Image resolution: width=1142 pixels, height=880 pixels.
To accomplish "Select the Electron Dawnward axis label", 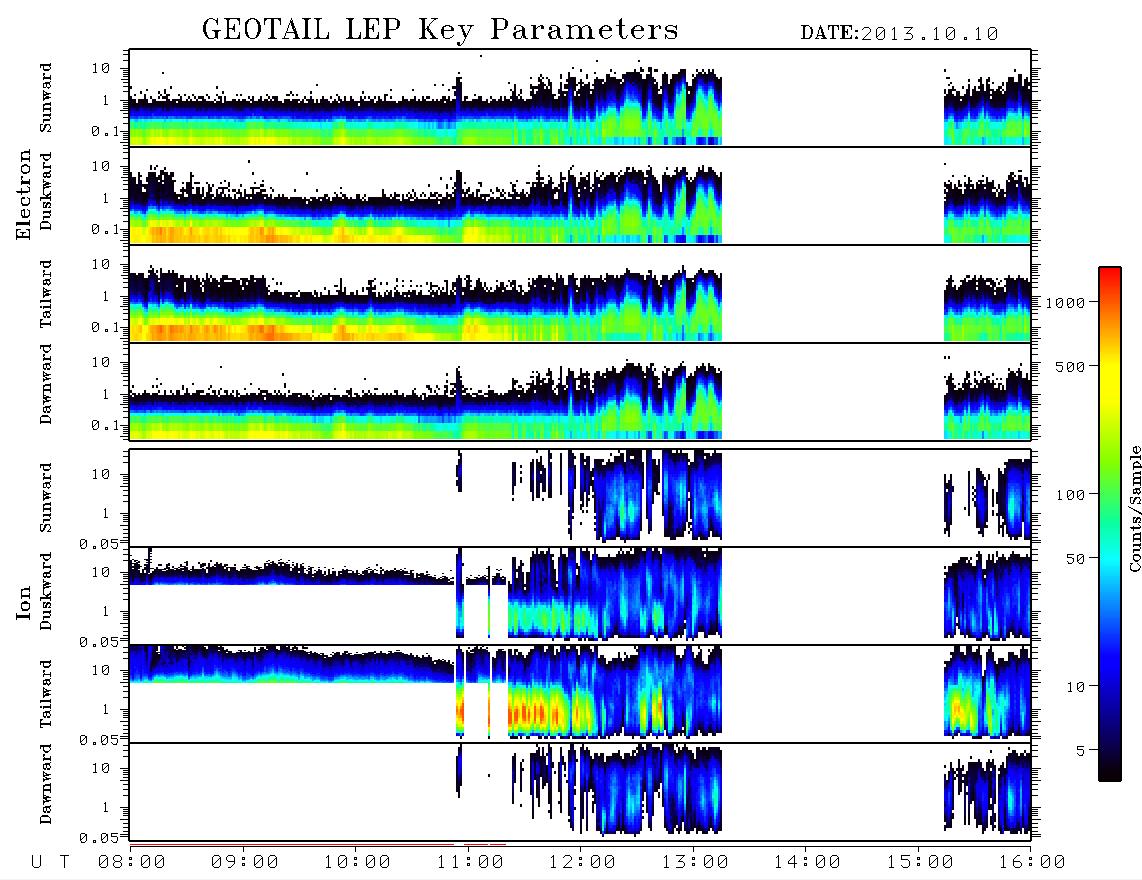I will pyautogui.click(x=46, y=384).
